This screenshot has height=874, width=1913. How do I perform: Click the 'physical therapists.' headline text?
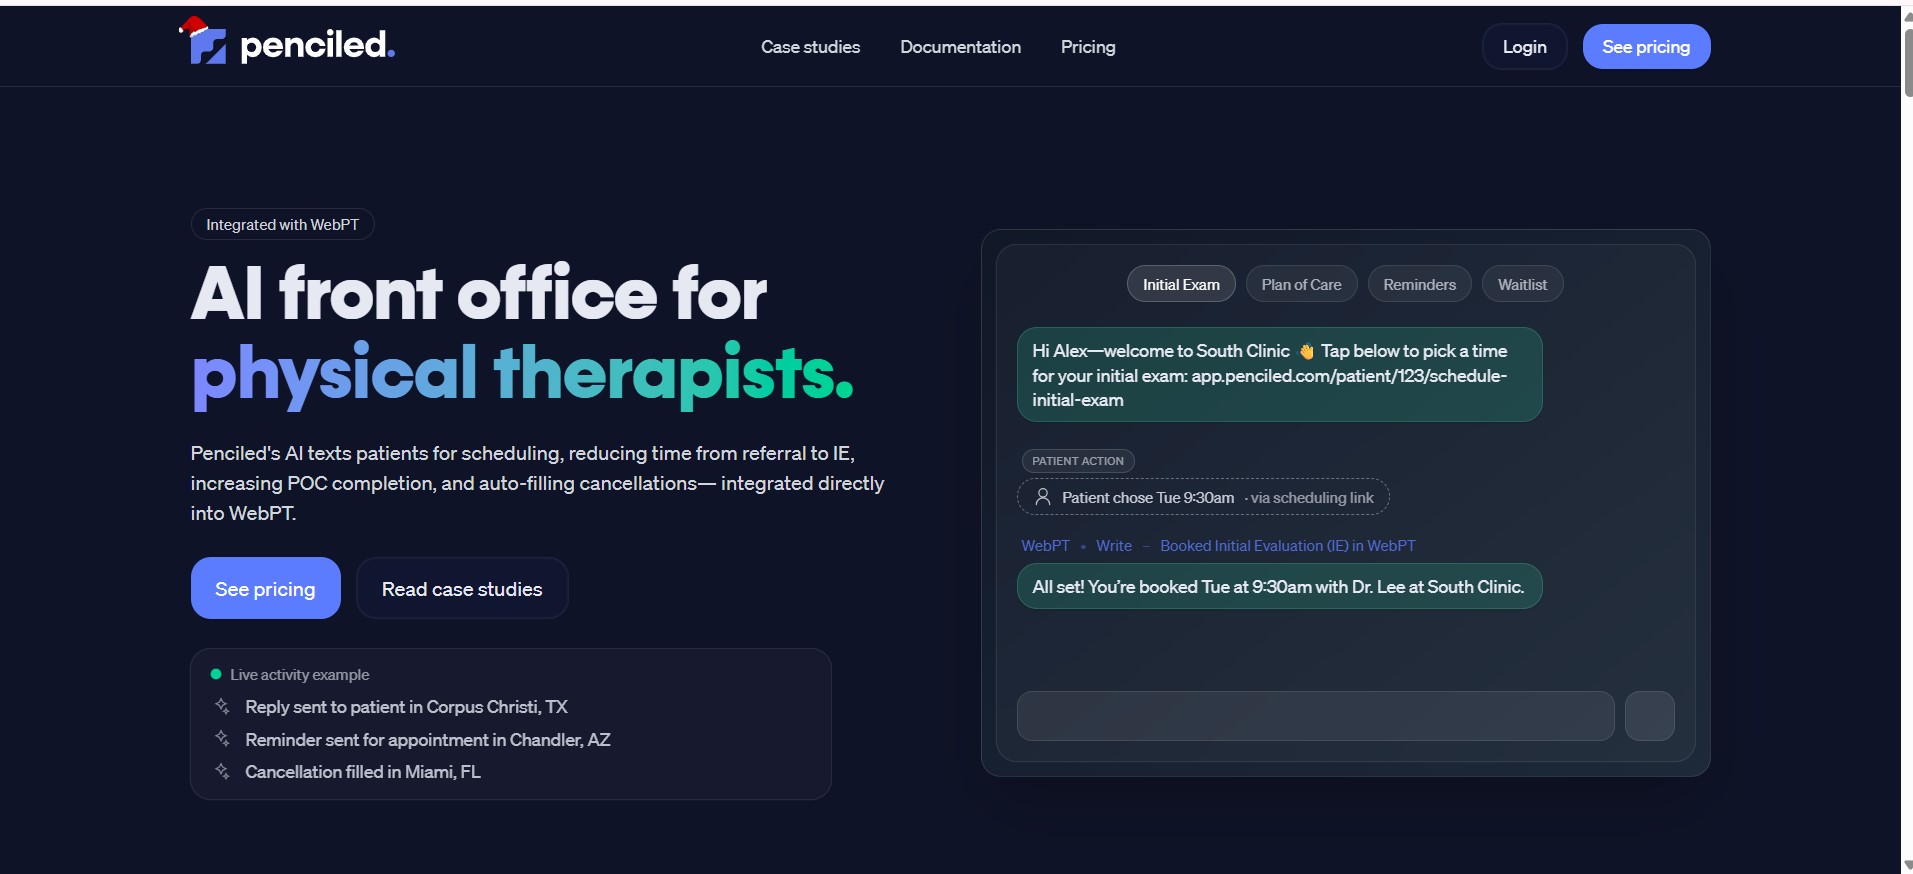(523, 374)
